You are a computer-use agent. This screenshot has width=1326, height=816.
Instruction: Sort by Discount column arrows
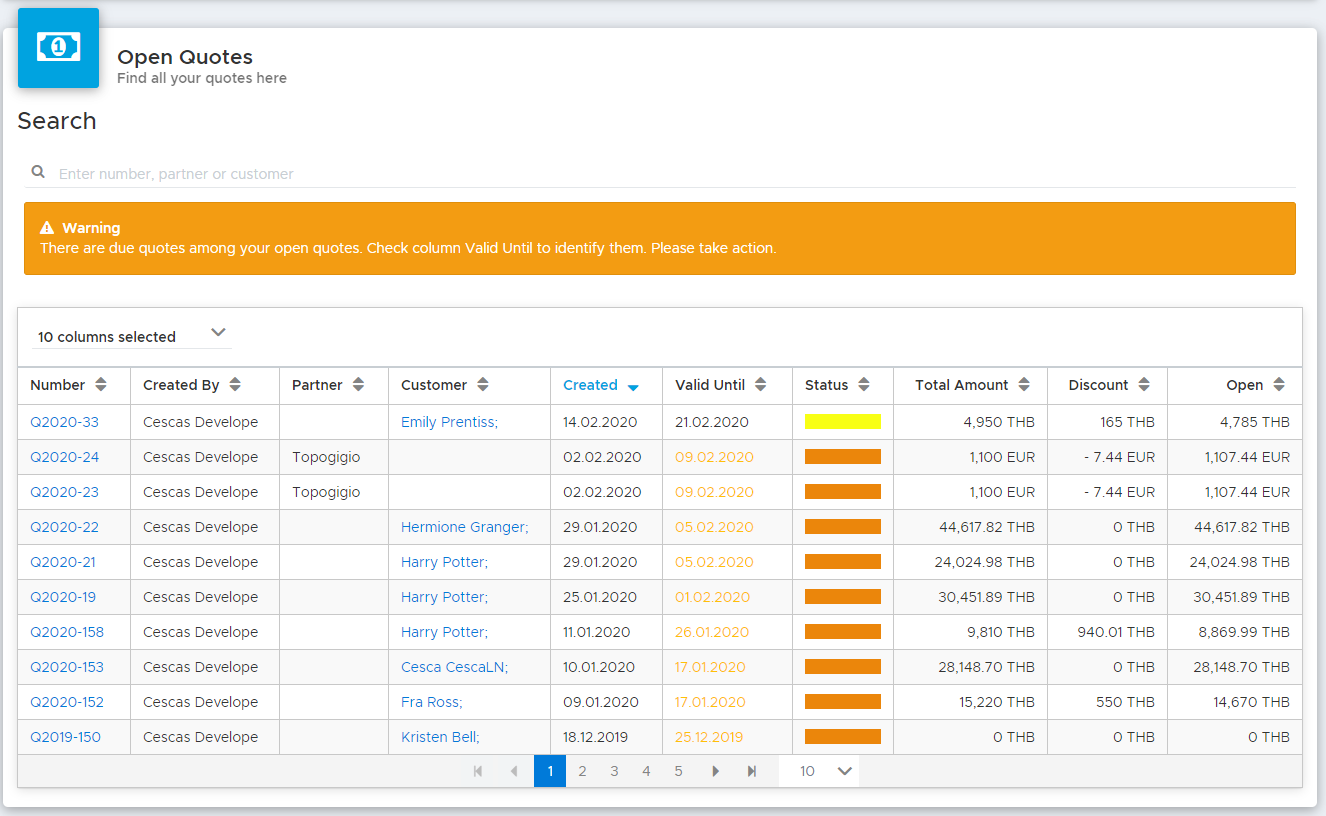coord(1143,385)
